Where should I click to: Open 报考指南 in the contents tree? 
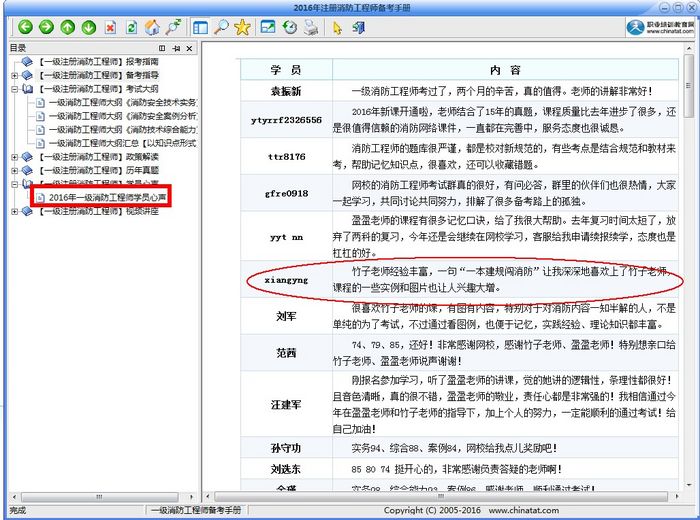pyautogui.click(x=98, y=62)
